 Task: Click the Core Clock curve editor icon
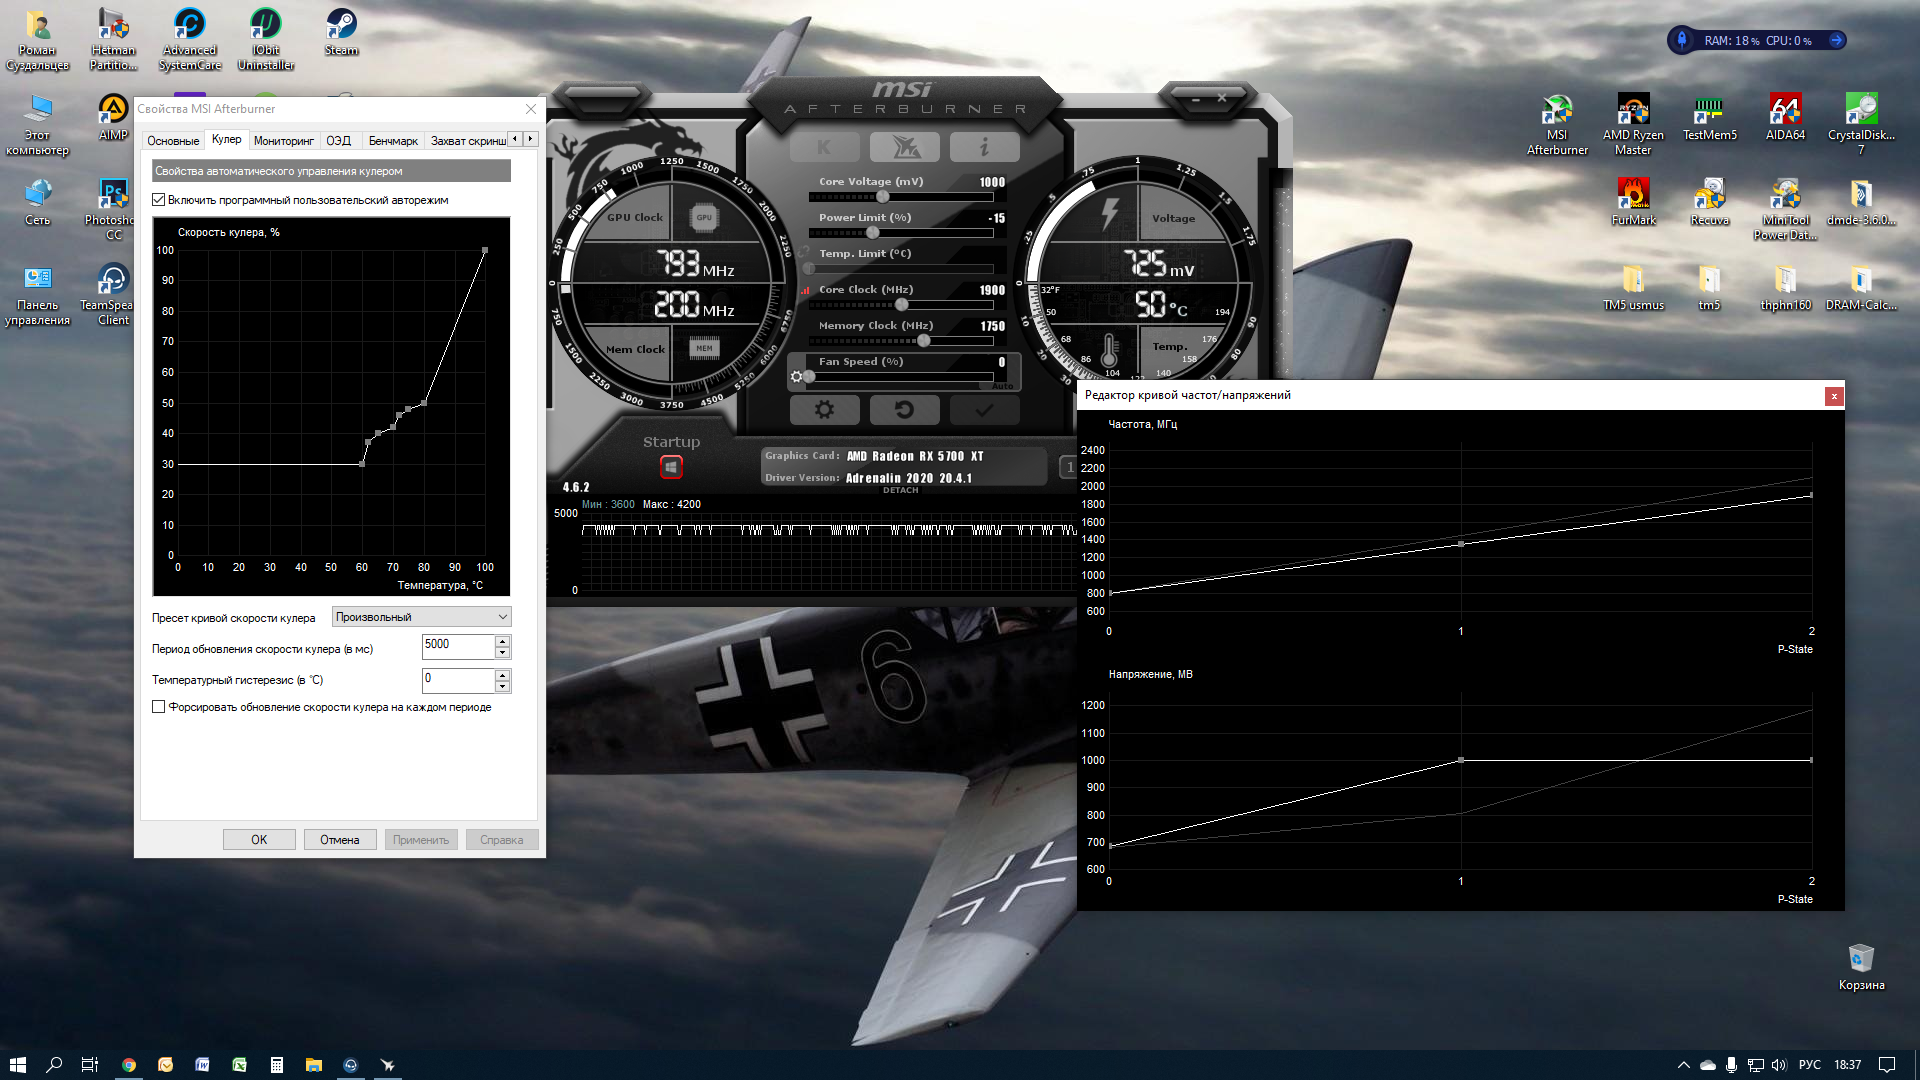(805, 290)
